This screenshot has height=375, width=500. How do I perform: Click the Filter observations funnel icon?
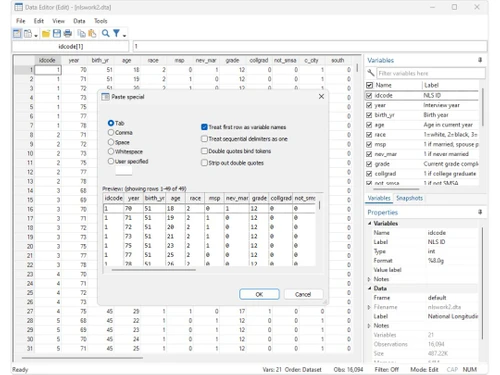coord(116,33)
